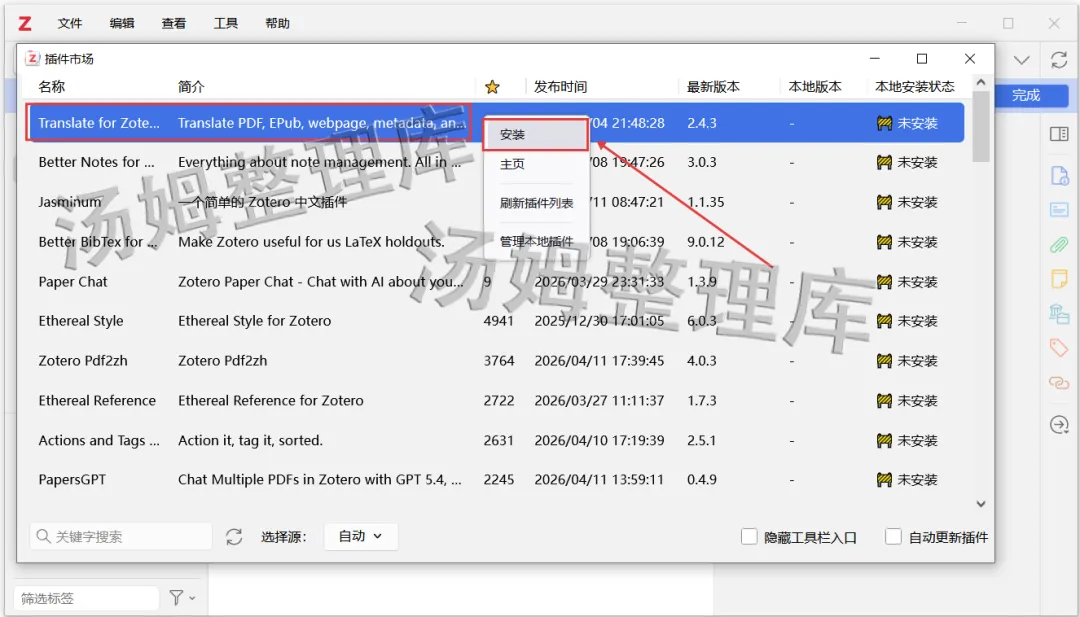Click the Zotero Z logo icon
This screenshot has width=1080, height=617.
coord(25,23)
